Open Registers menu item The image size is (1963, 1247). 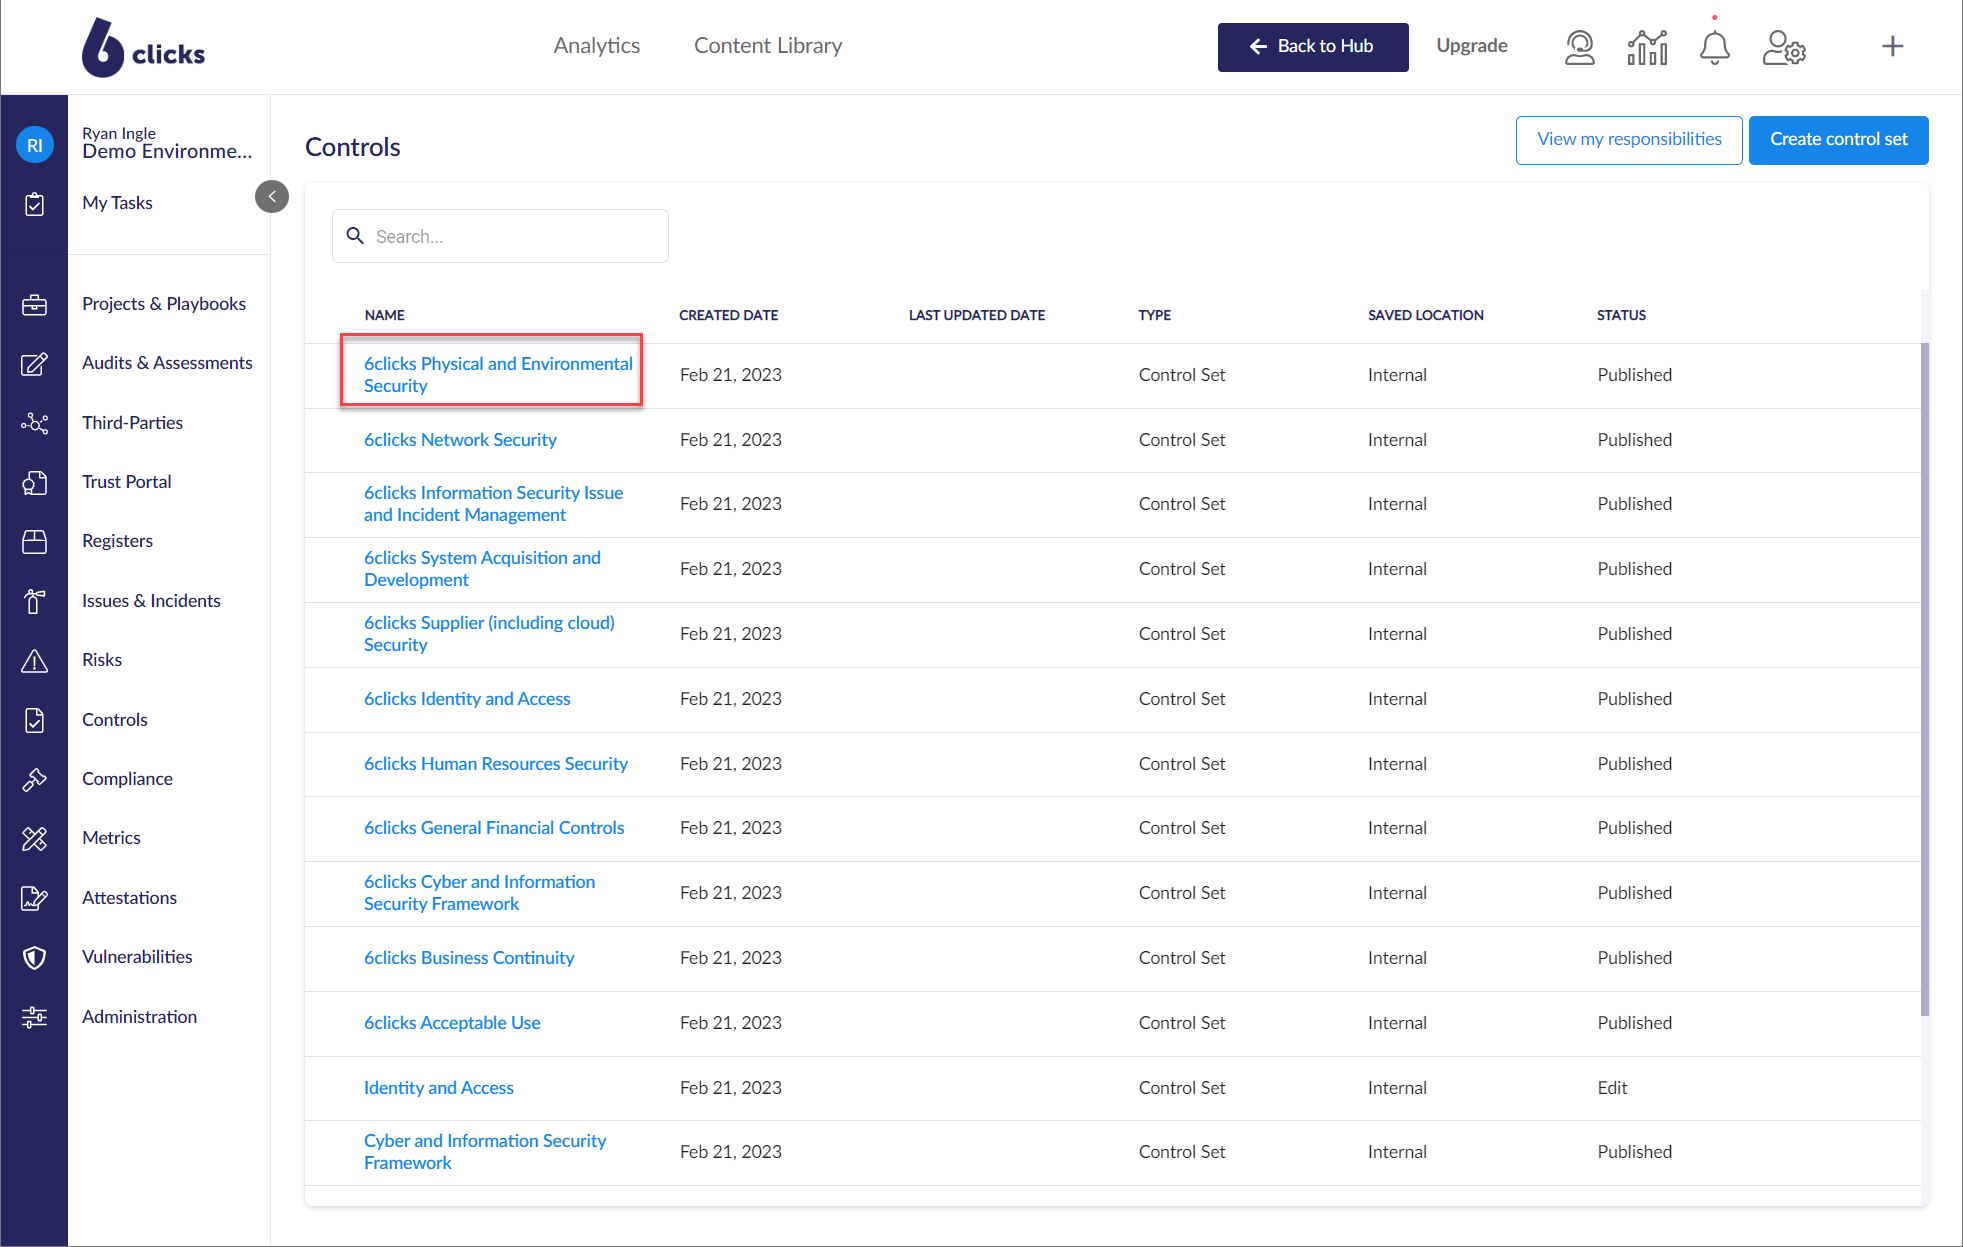coord(117,541)
